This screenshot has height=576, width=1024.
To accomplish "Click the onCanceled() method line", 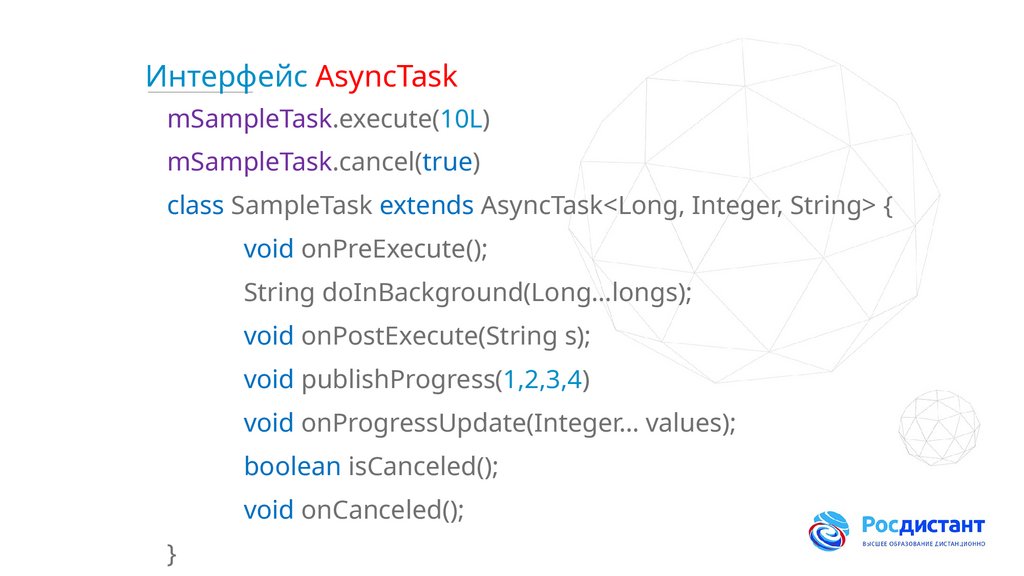I will click(x=354, y=510).
